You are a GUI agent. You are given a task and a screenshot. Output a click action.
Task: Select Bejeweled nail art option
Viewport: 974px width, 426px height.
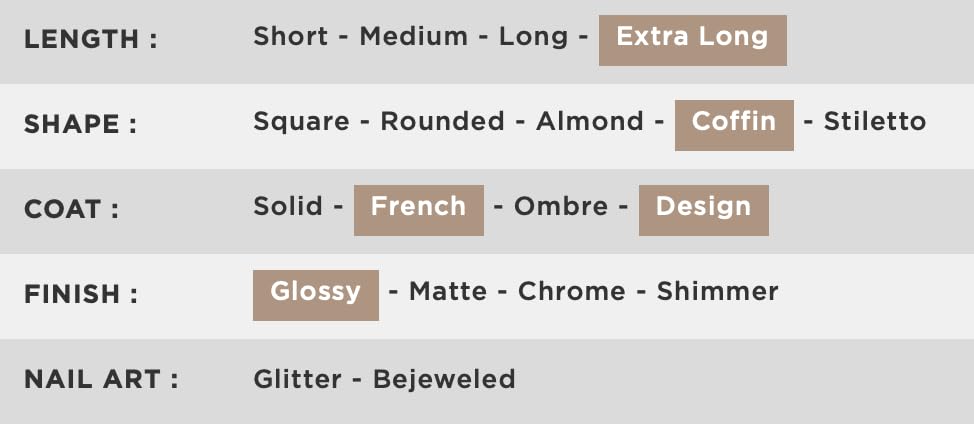click(444, 379)
